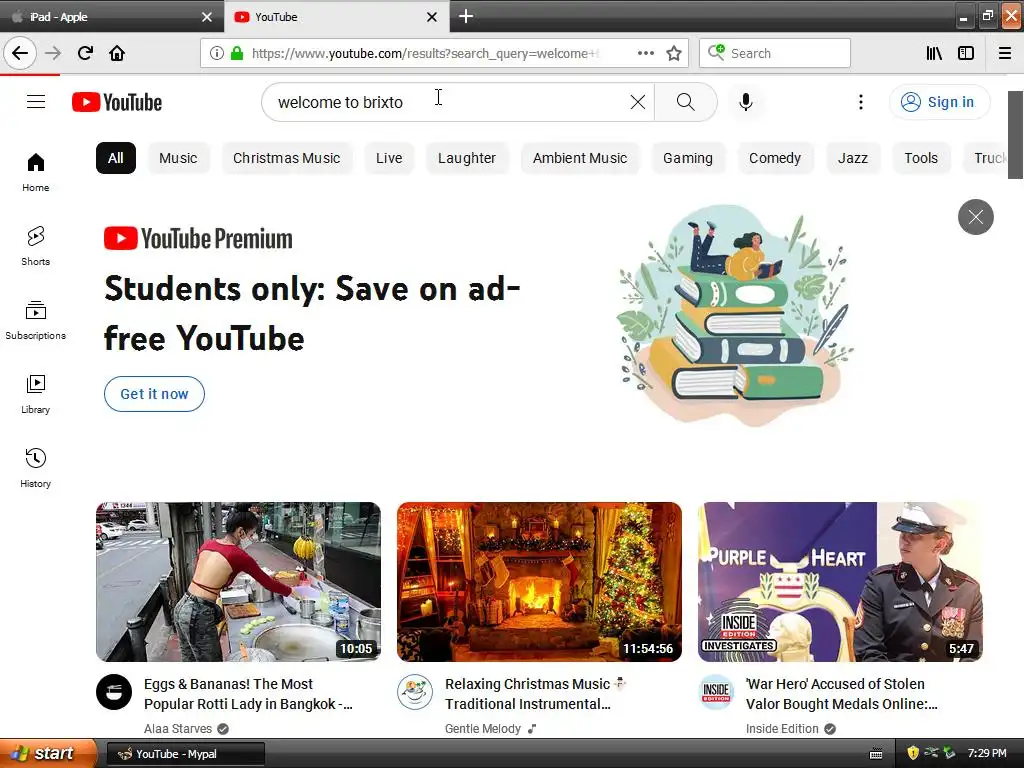Toggle the browser sidebar view icon
Image resolution: width=1024 pixels, height=768 pixels.
coord(965,53)
